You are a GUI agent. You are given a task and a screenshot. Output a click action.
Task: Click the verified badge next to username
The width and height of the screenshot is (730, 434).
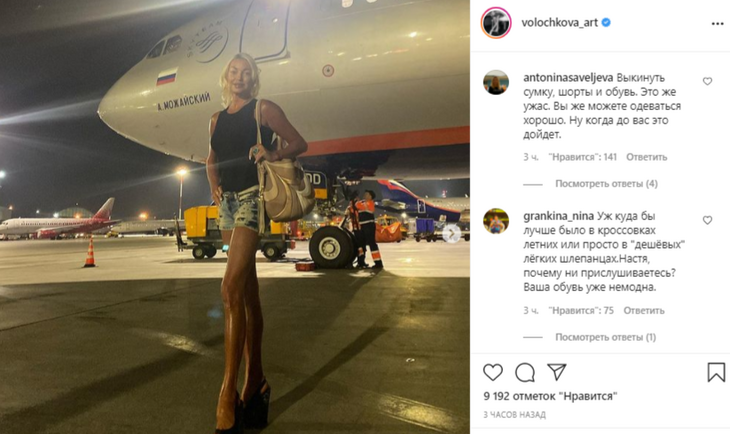tap(606, 22)
